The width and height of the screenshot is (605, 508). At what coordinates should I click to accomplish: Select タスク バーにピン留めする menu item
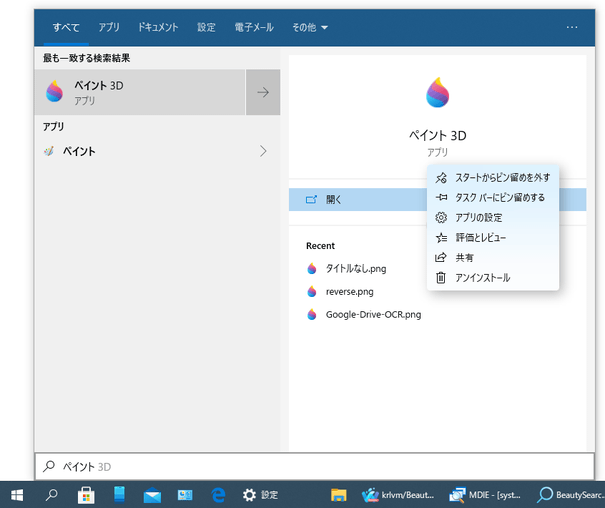(493, 197)
